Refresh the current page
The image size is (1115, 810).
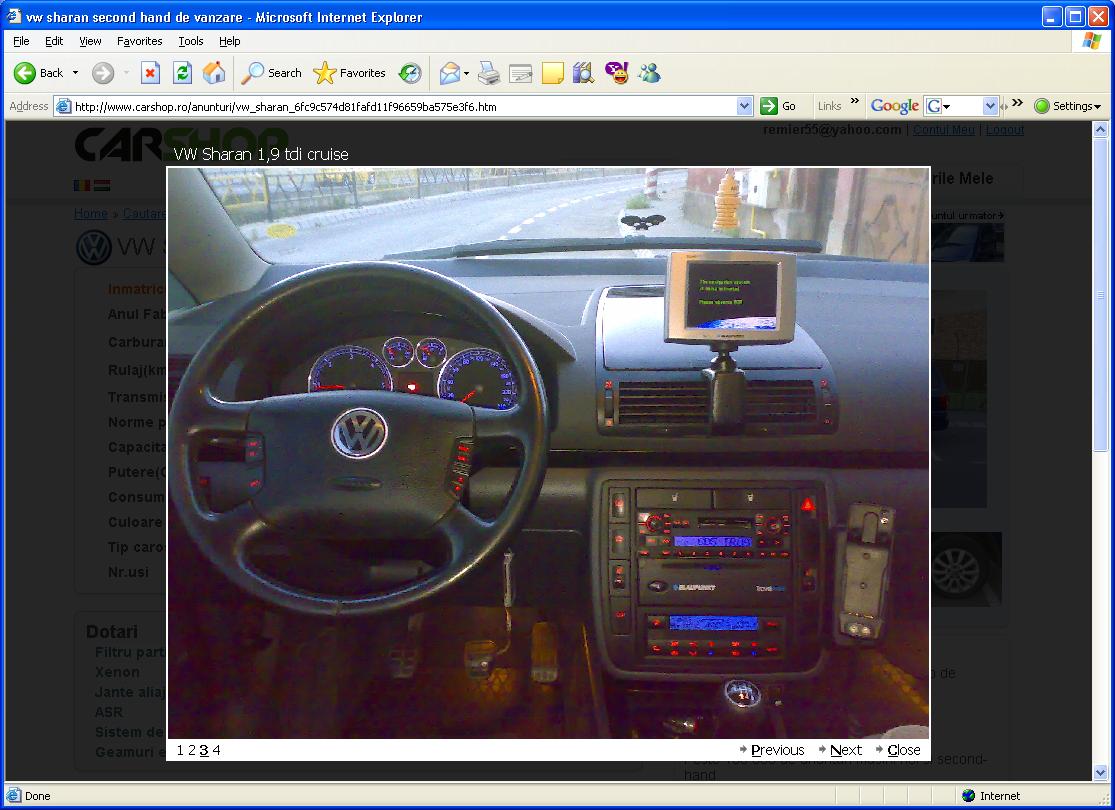coord(182,73)
